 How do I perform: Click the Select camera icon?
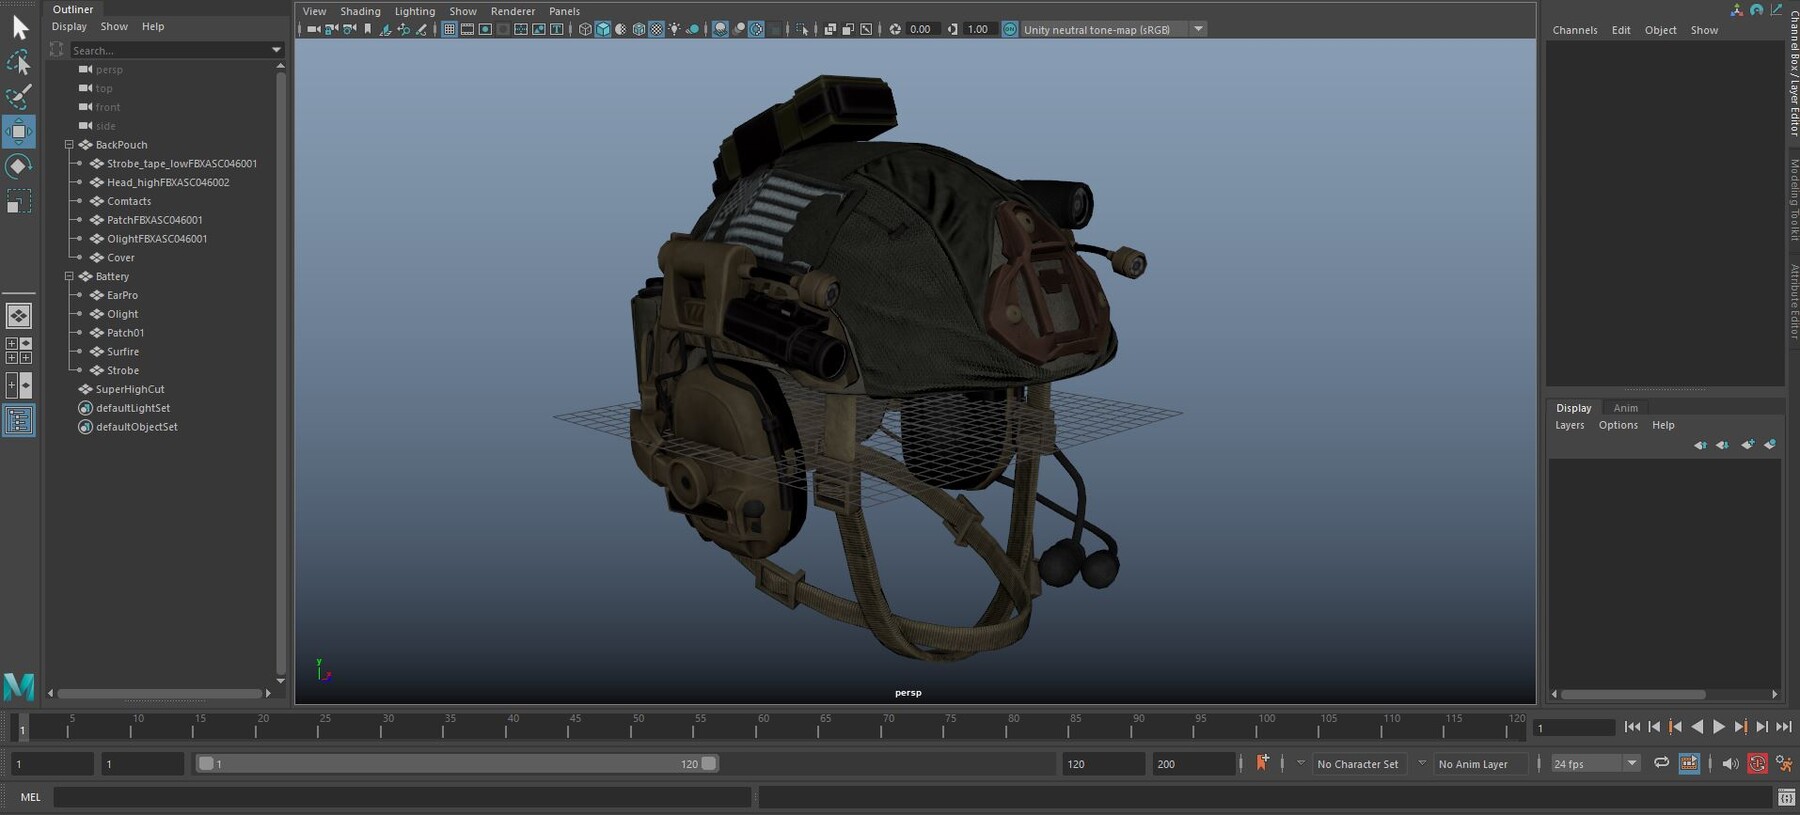[313, 29]
